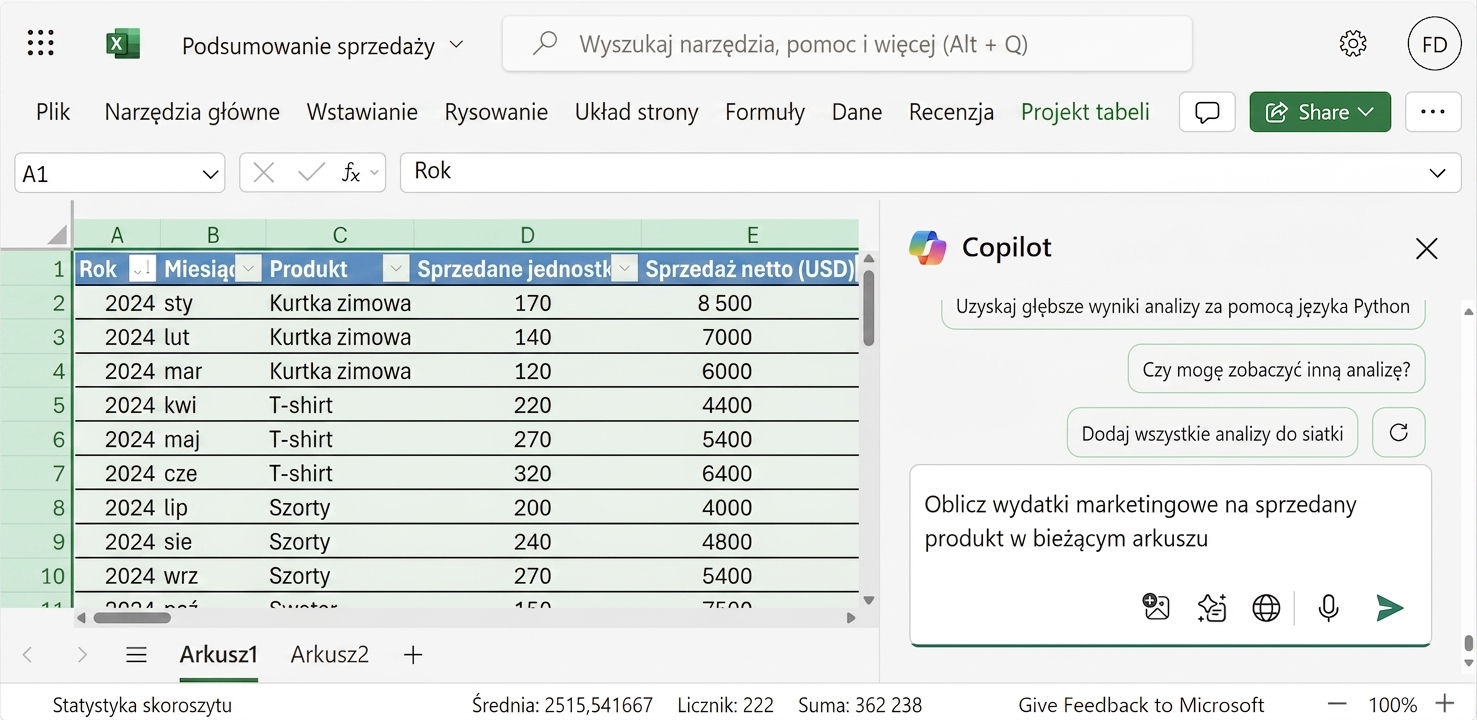Click the select-all corner triangle
This screenshot has height=720, width=1477.
click(57, 235)
